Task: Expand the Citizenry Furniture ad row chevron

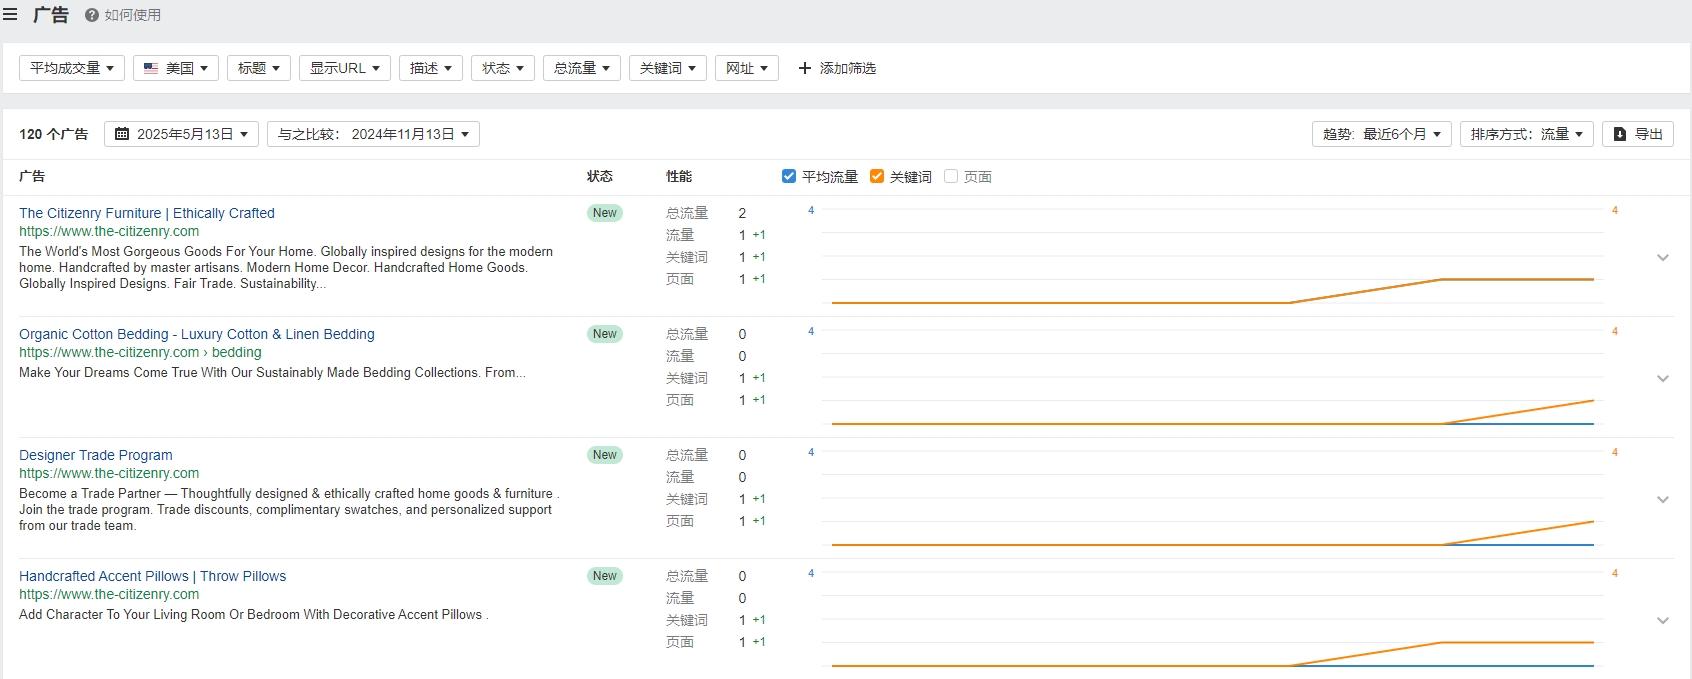Action: (1663, 257)
